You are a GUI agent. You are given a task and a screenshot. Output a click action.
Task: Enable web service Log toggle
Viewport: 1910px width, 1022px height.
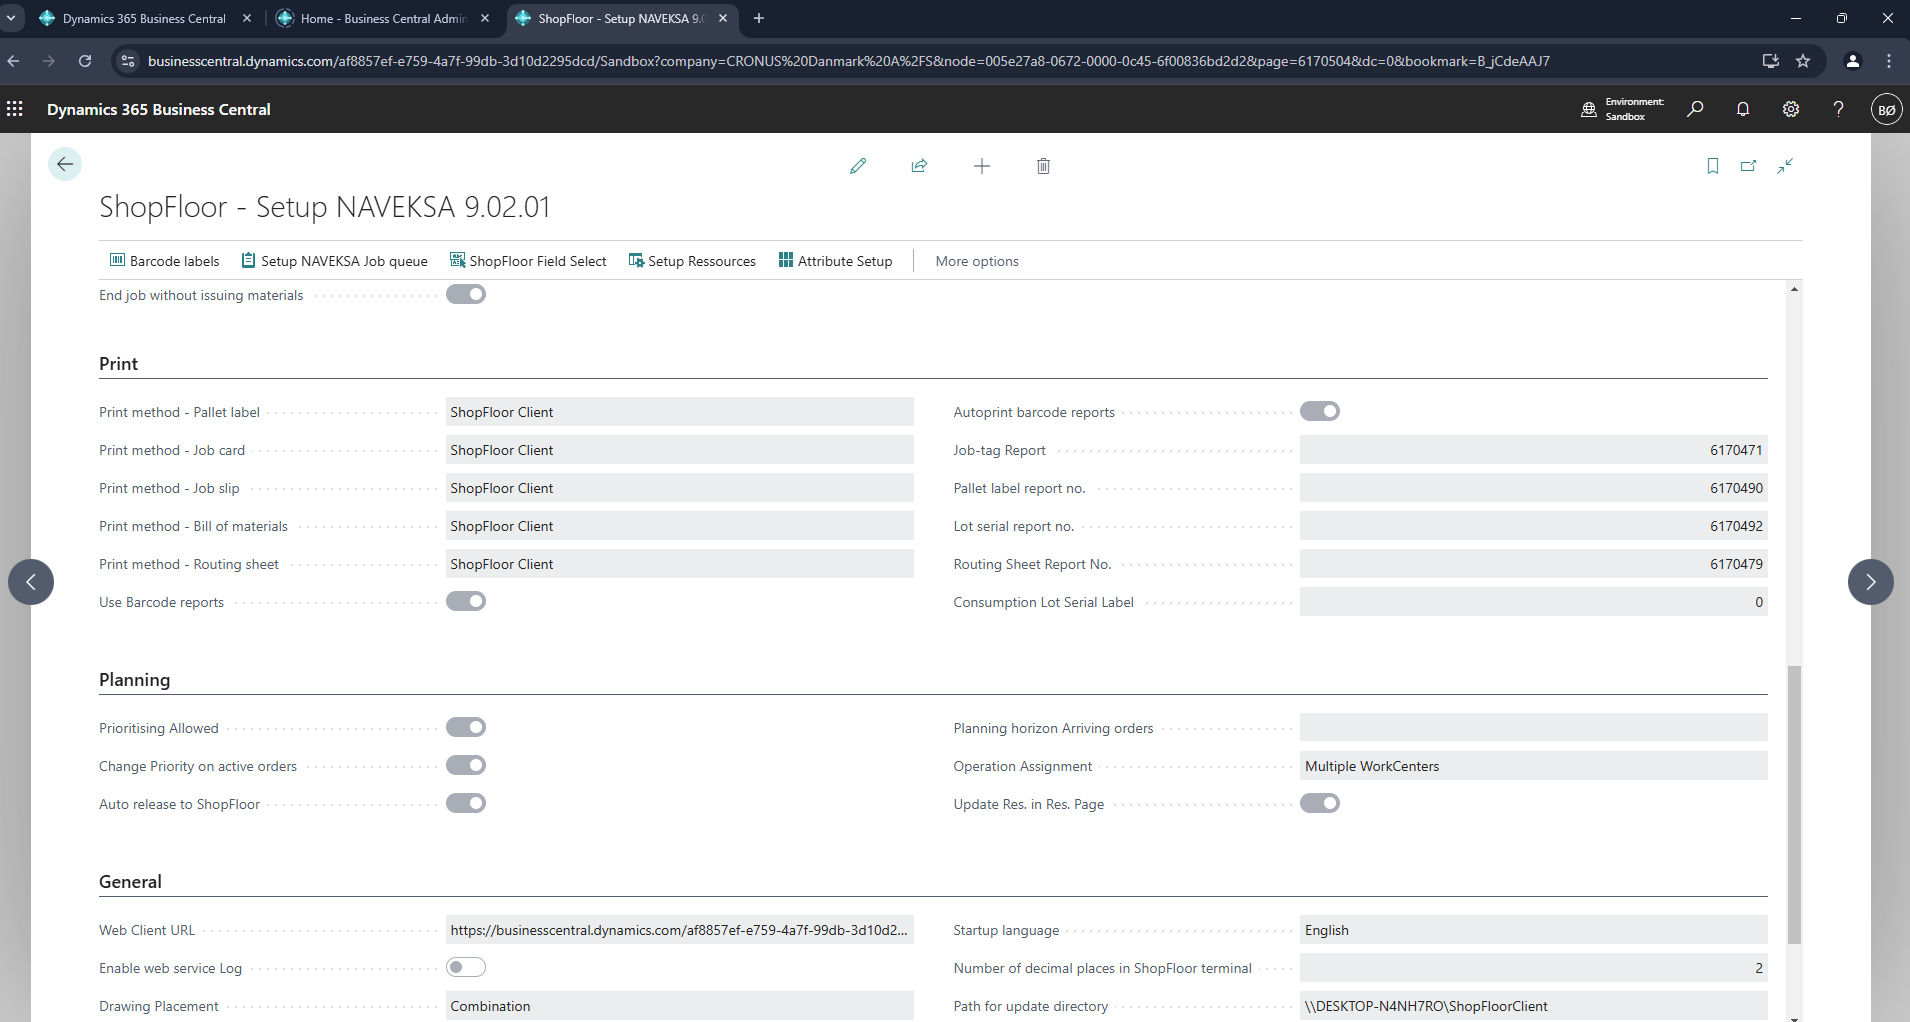tap(466, 967)
